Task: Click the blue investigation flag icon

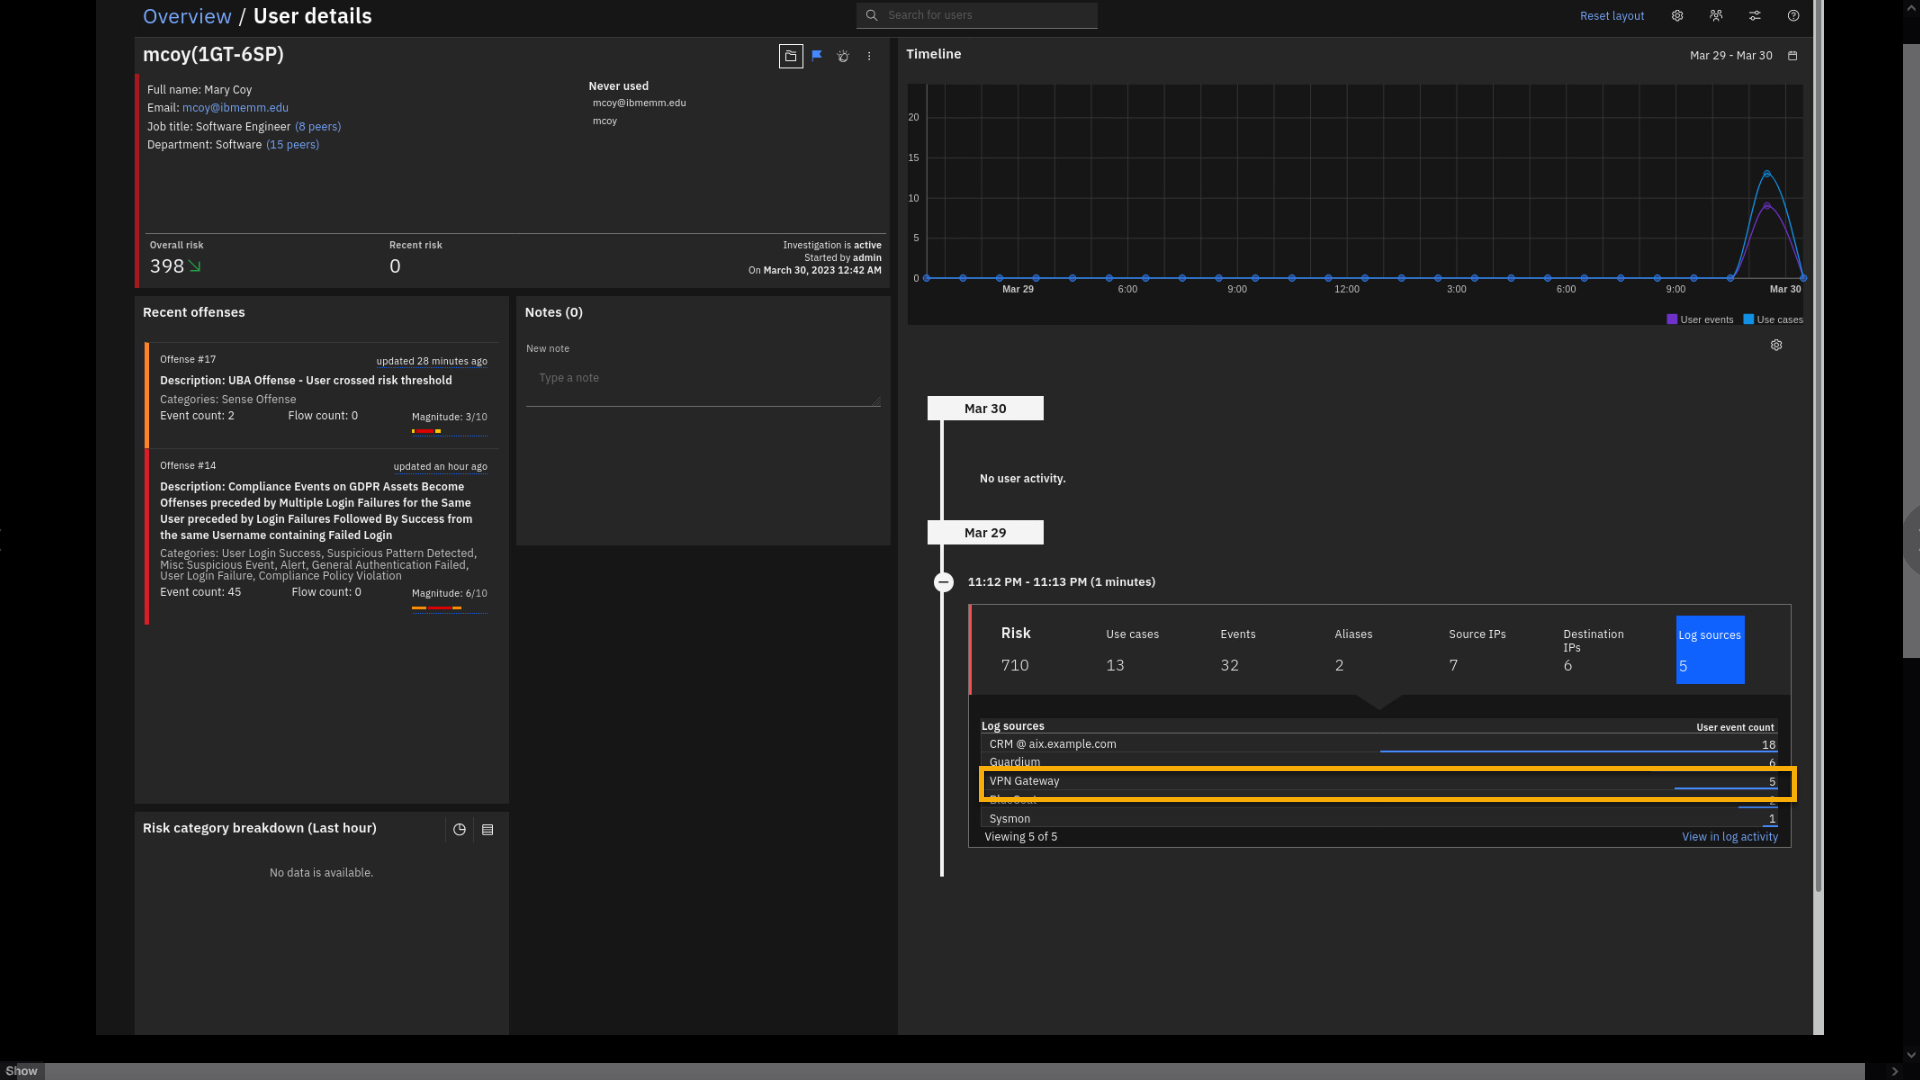Action: click(x=817, y=56)
